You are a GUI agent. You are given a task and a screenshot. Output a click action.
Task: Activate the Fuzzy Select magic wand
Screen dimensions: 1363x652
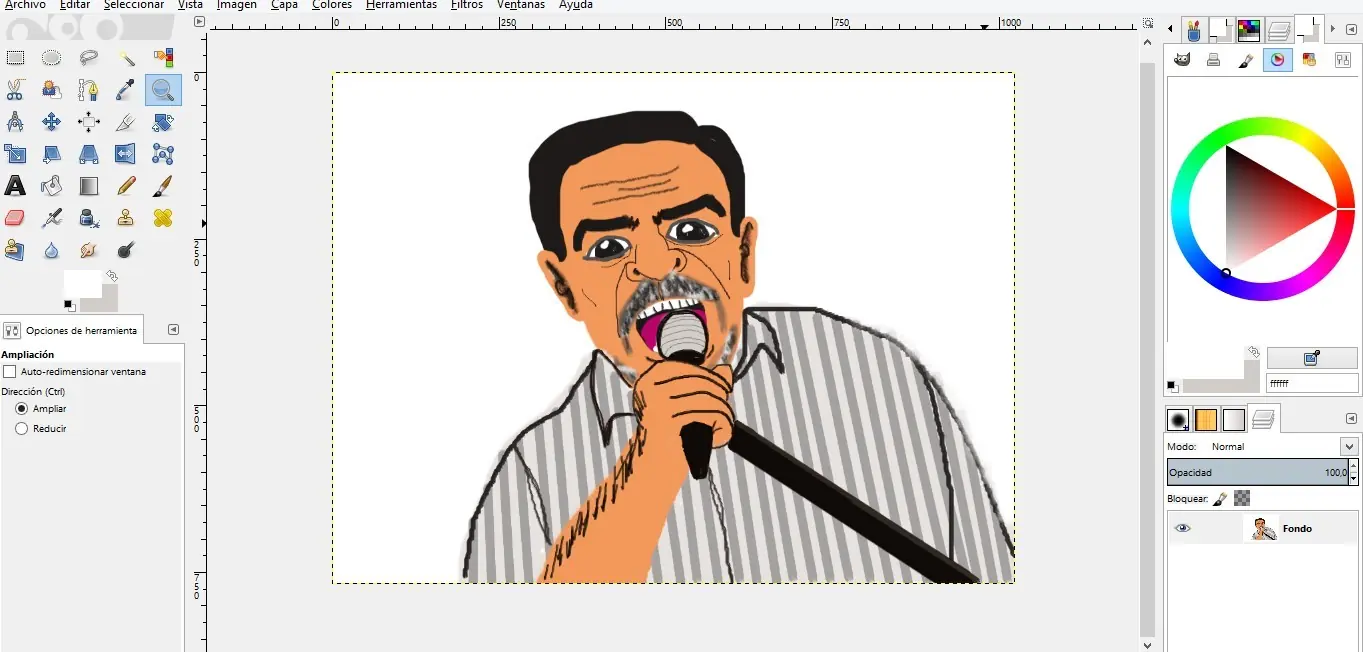[x=126, y=58]
